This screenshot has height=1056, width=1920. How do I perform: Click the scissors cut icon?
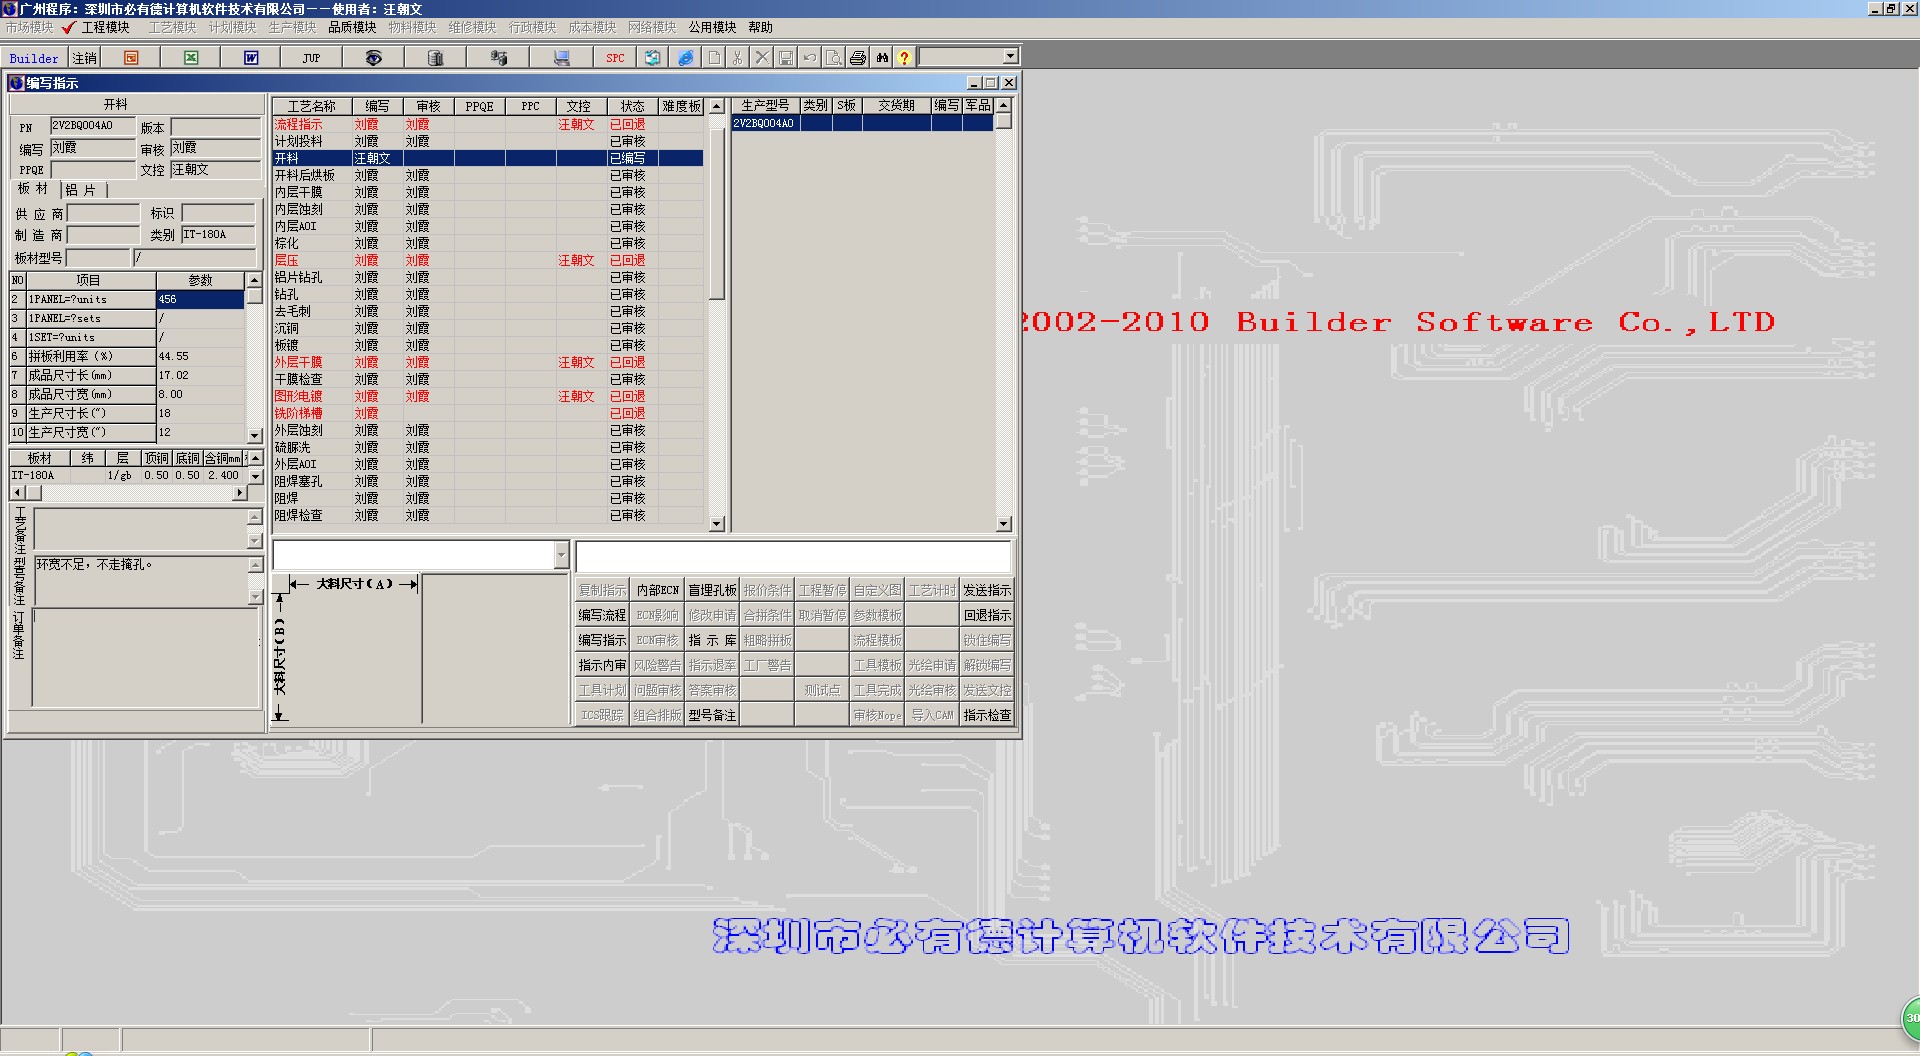click(738, 58)
